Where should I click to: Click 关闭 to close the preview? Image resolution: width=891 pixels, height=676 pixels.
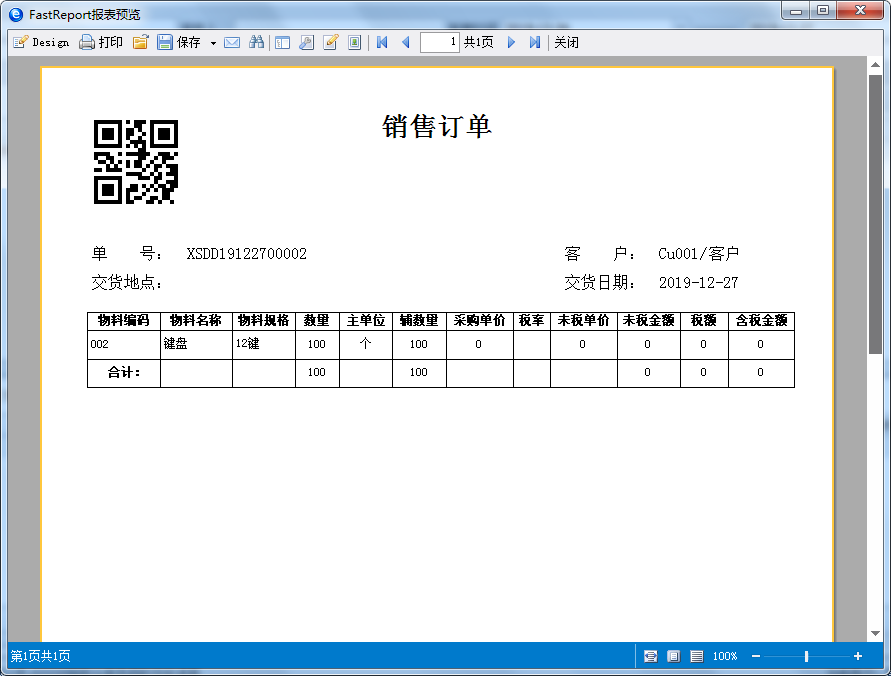click(x=567, y=43)
